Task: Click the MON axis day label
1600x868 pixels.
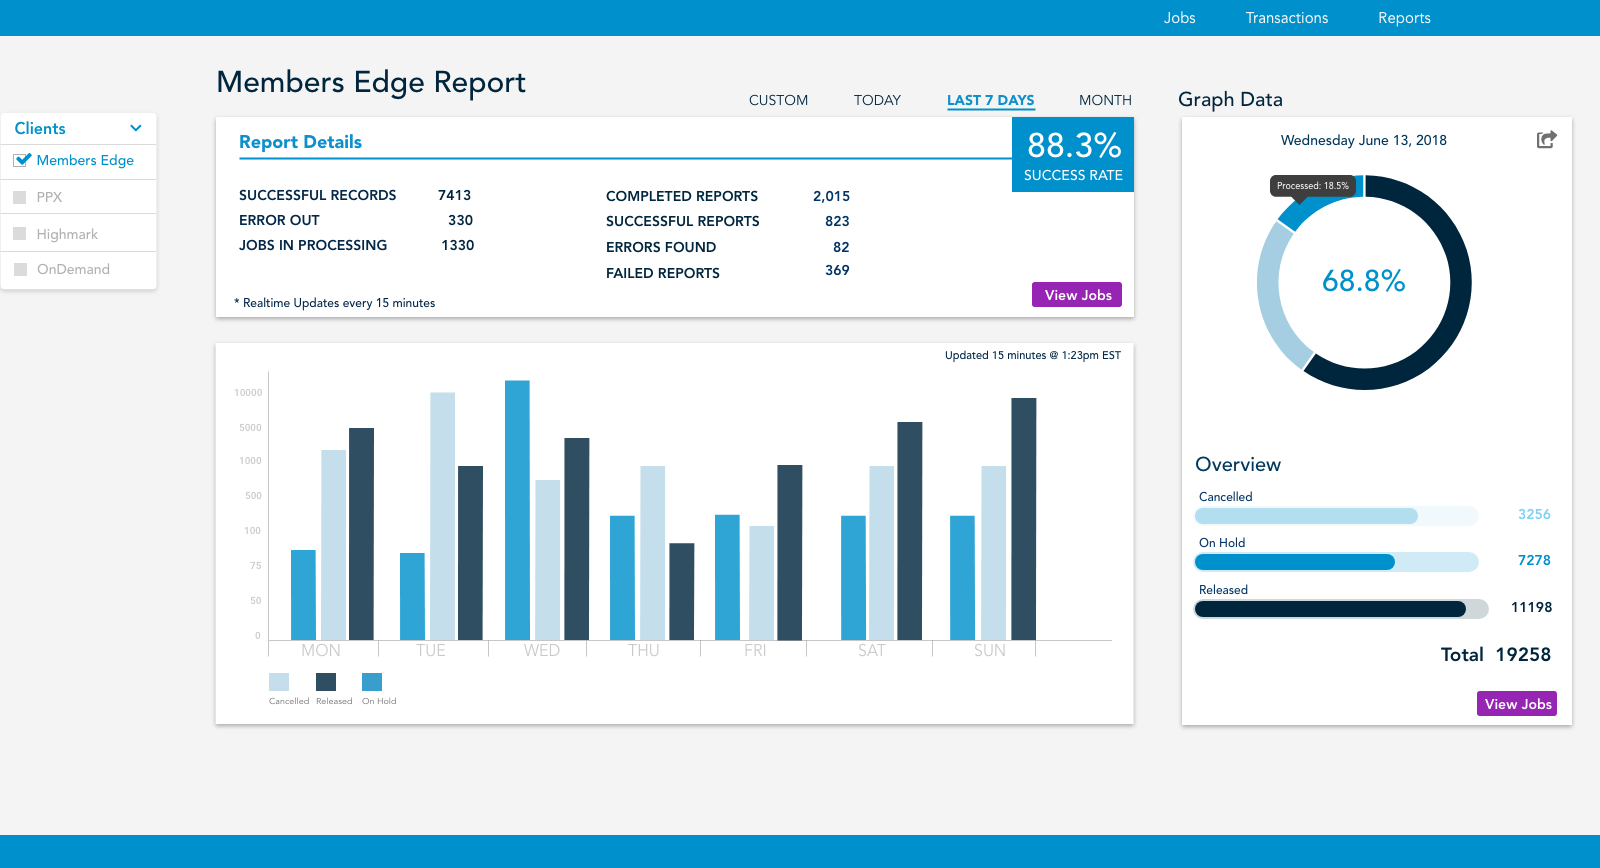Action: pyautogui.click(x=321, y=650)
